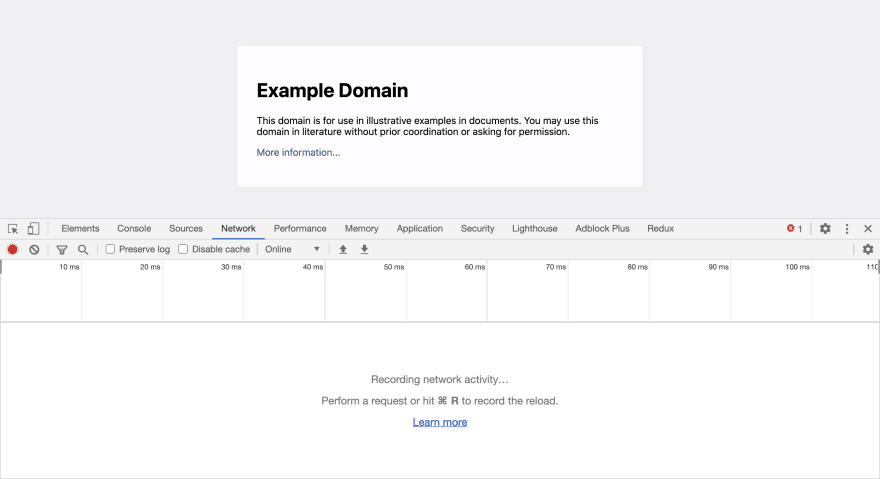Open the Redux tab
The height and width of the screenshot is (479, 880).
pos(661,229)
